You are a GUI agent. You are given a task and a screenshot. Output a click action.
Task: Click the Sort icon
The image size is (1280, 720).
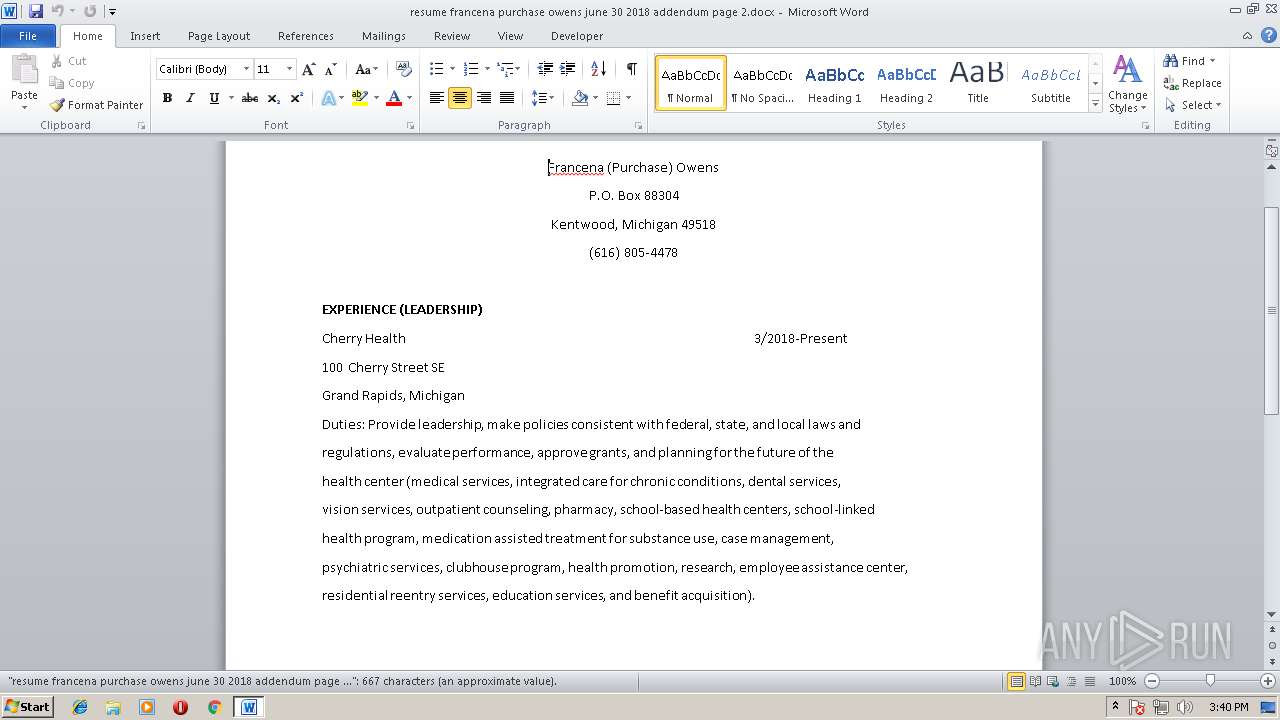(599, 69)
